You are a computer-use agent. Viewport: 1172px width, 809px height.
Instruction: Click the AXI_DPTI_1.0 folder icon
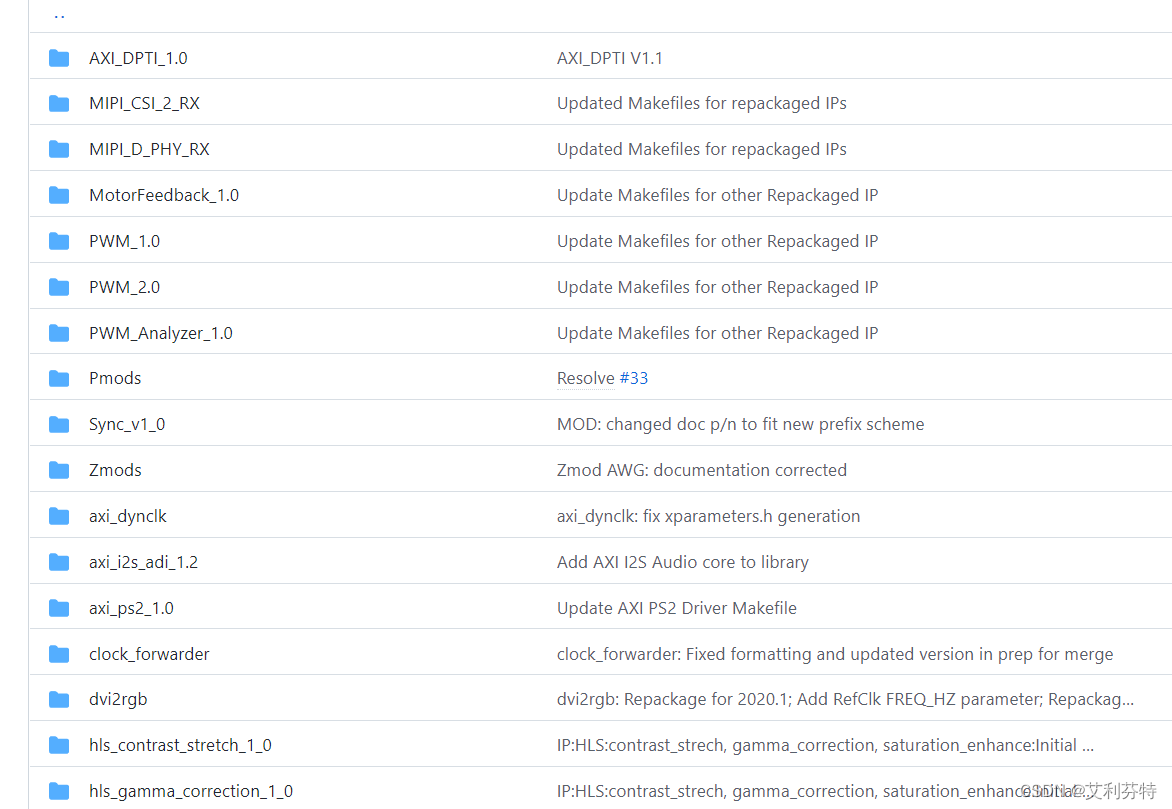pyautogui.click(x=59, y=58)
